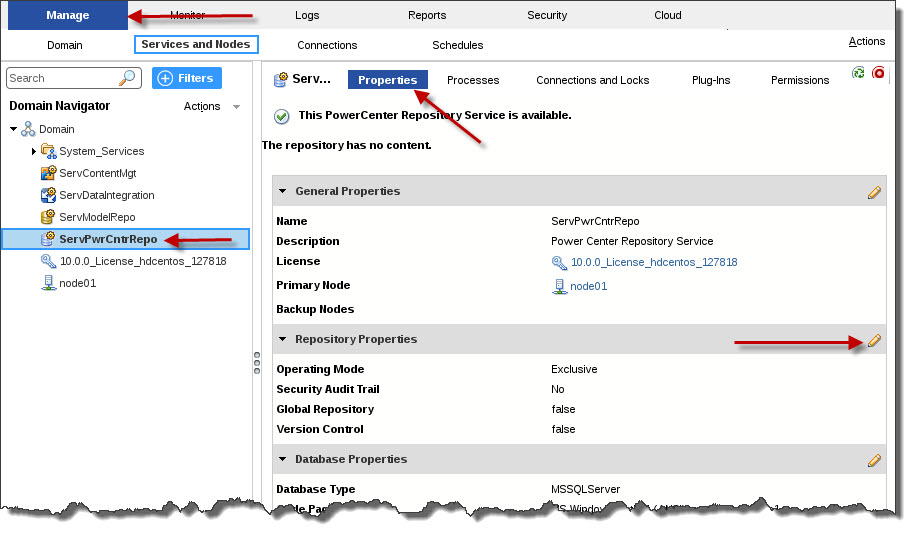912x541 pixels.
Task: Select the Domain sub-tab
Action: pyautogui.click(x=65, y=45)
